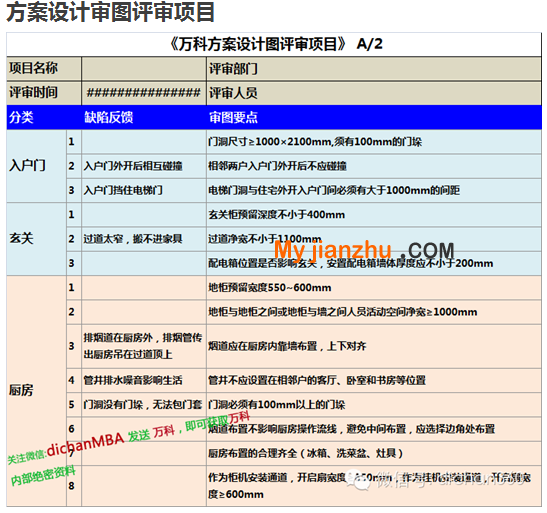This screenshot has width=547, height=513.
Task: Select the empty 缺陷反馈 cell in 入户门 row 1
Action: 144,142
